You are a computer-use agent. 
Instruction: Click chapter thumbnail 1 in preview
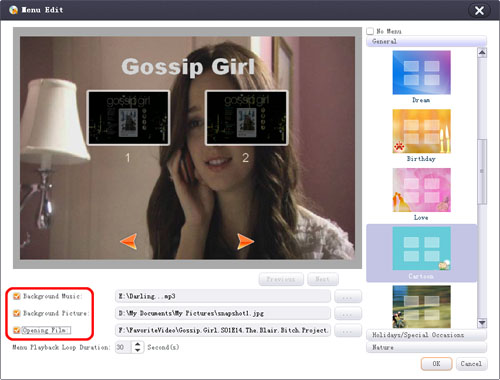point(128,118)
